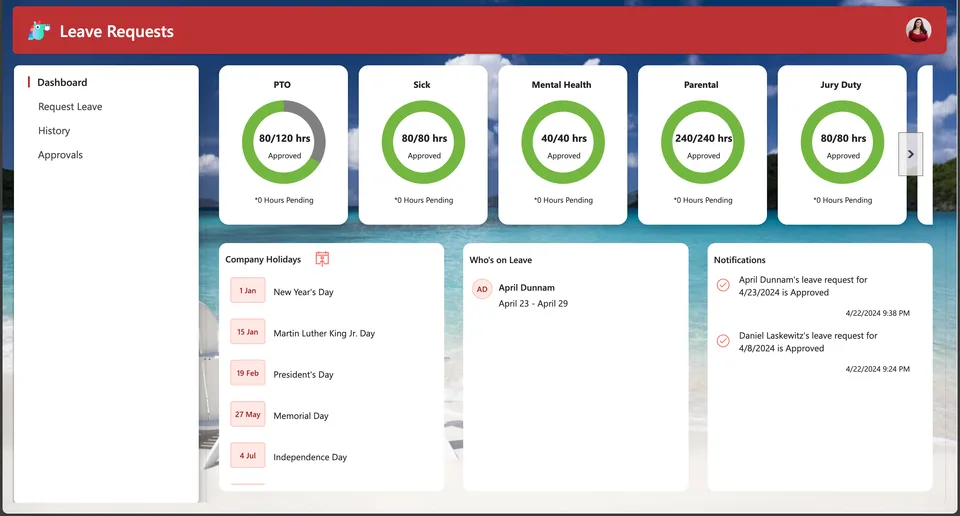Click the 0 Hours Pending text under Mental Health
The height and width of the screenshot is (516, 960).
pos(563,200)
